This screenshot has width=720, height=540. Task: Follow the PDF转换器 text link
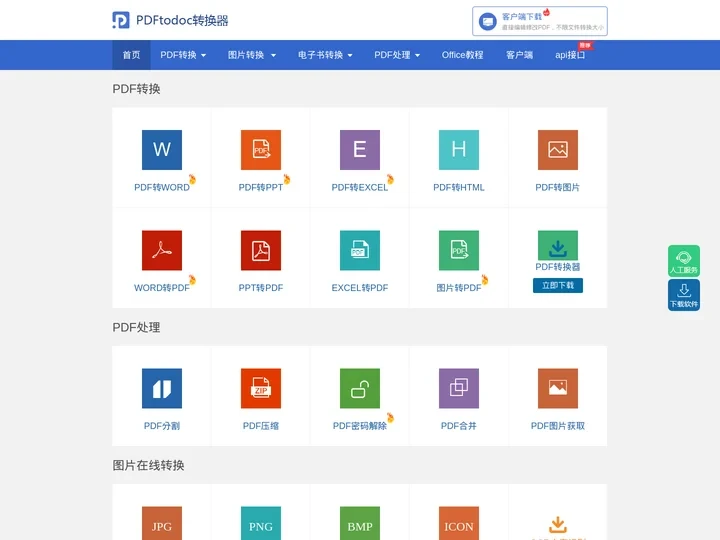point(558,267)
